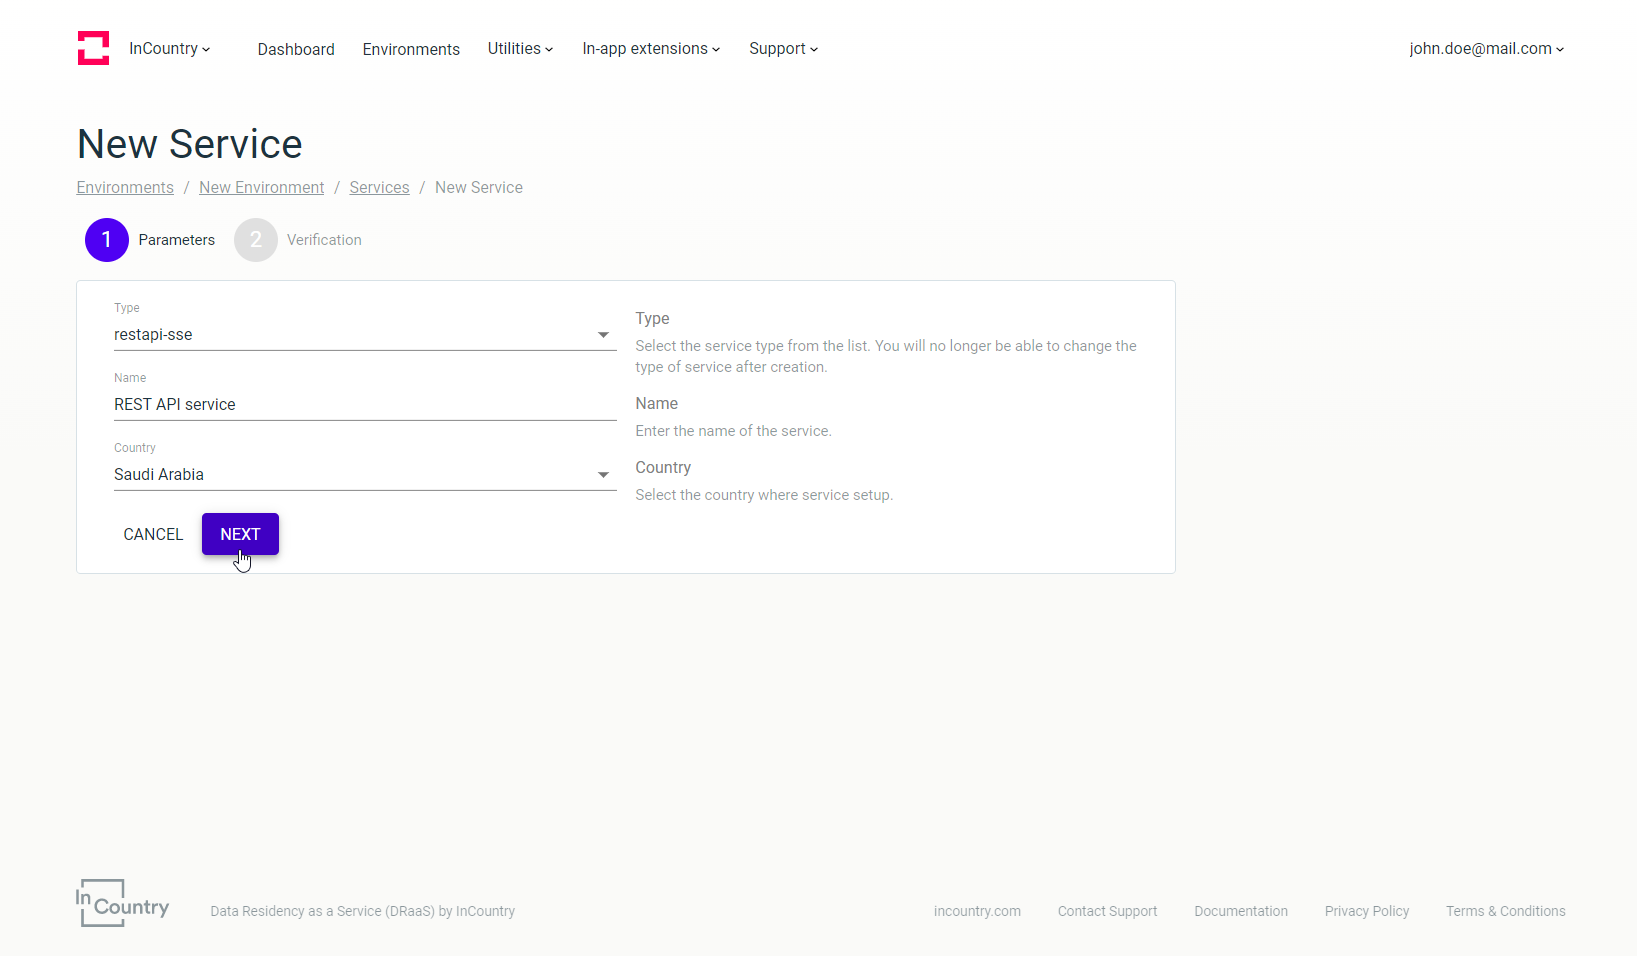Viewport: 1637px width, 956px height.
Task: Click the InCountry red logo icon
Action: [x=93, y=48]
